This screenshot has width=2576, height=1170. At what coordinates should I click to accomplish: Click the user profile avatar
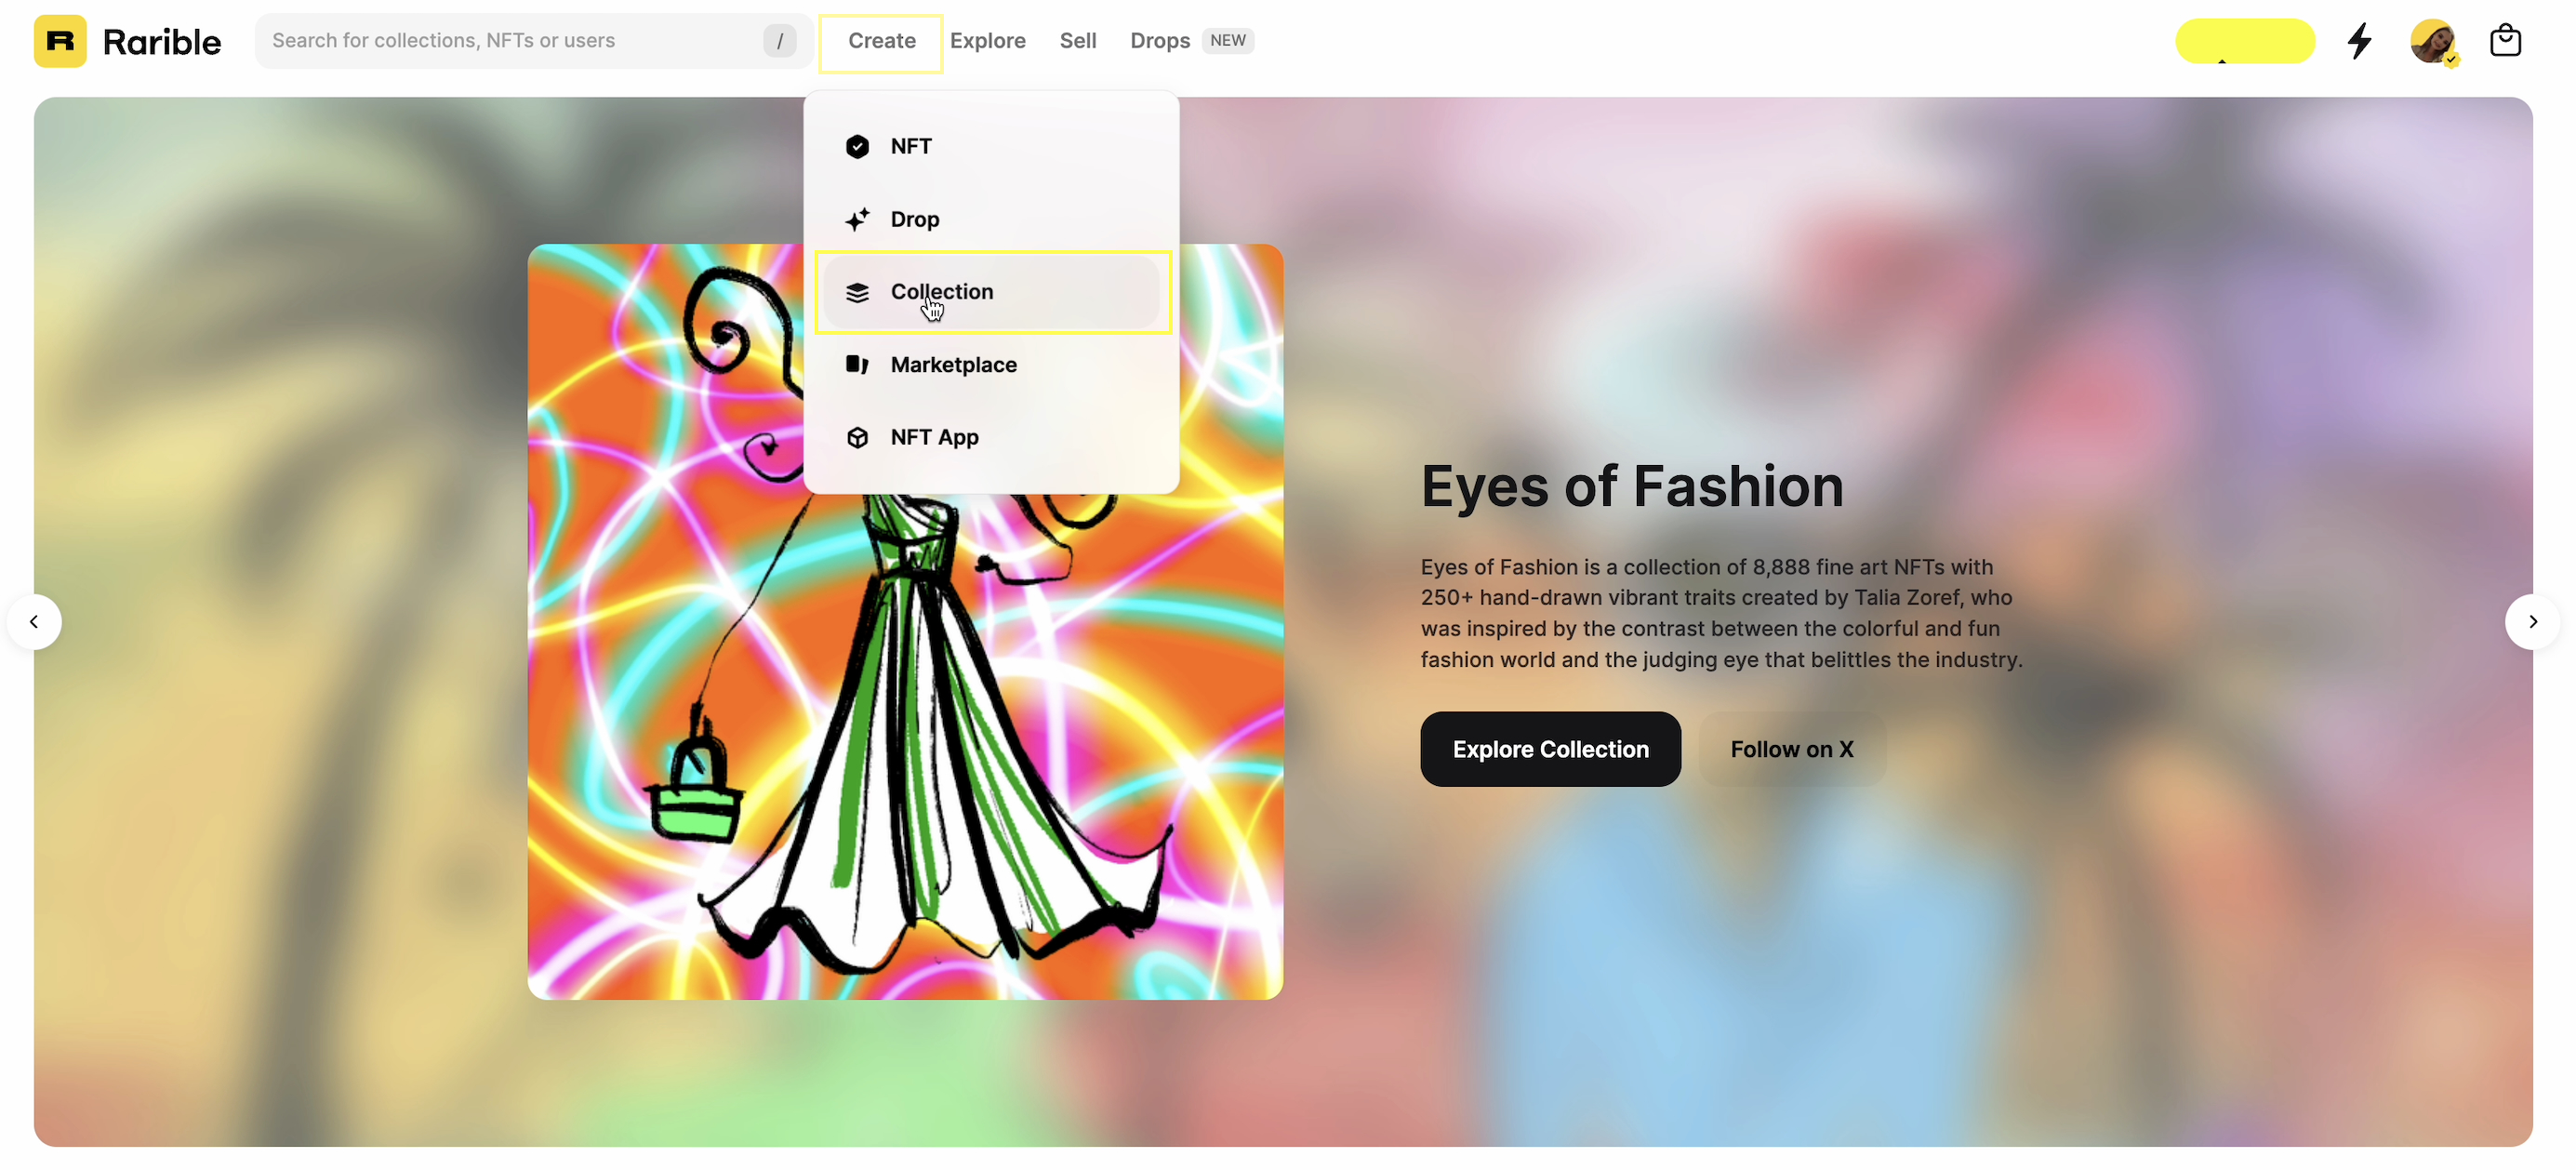(2431, 41)
